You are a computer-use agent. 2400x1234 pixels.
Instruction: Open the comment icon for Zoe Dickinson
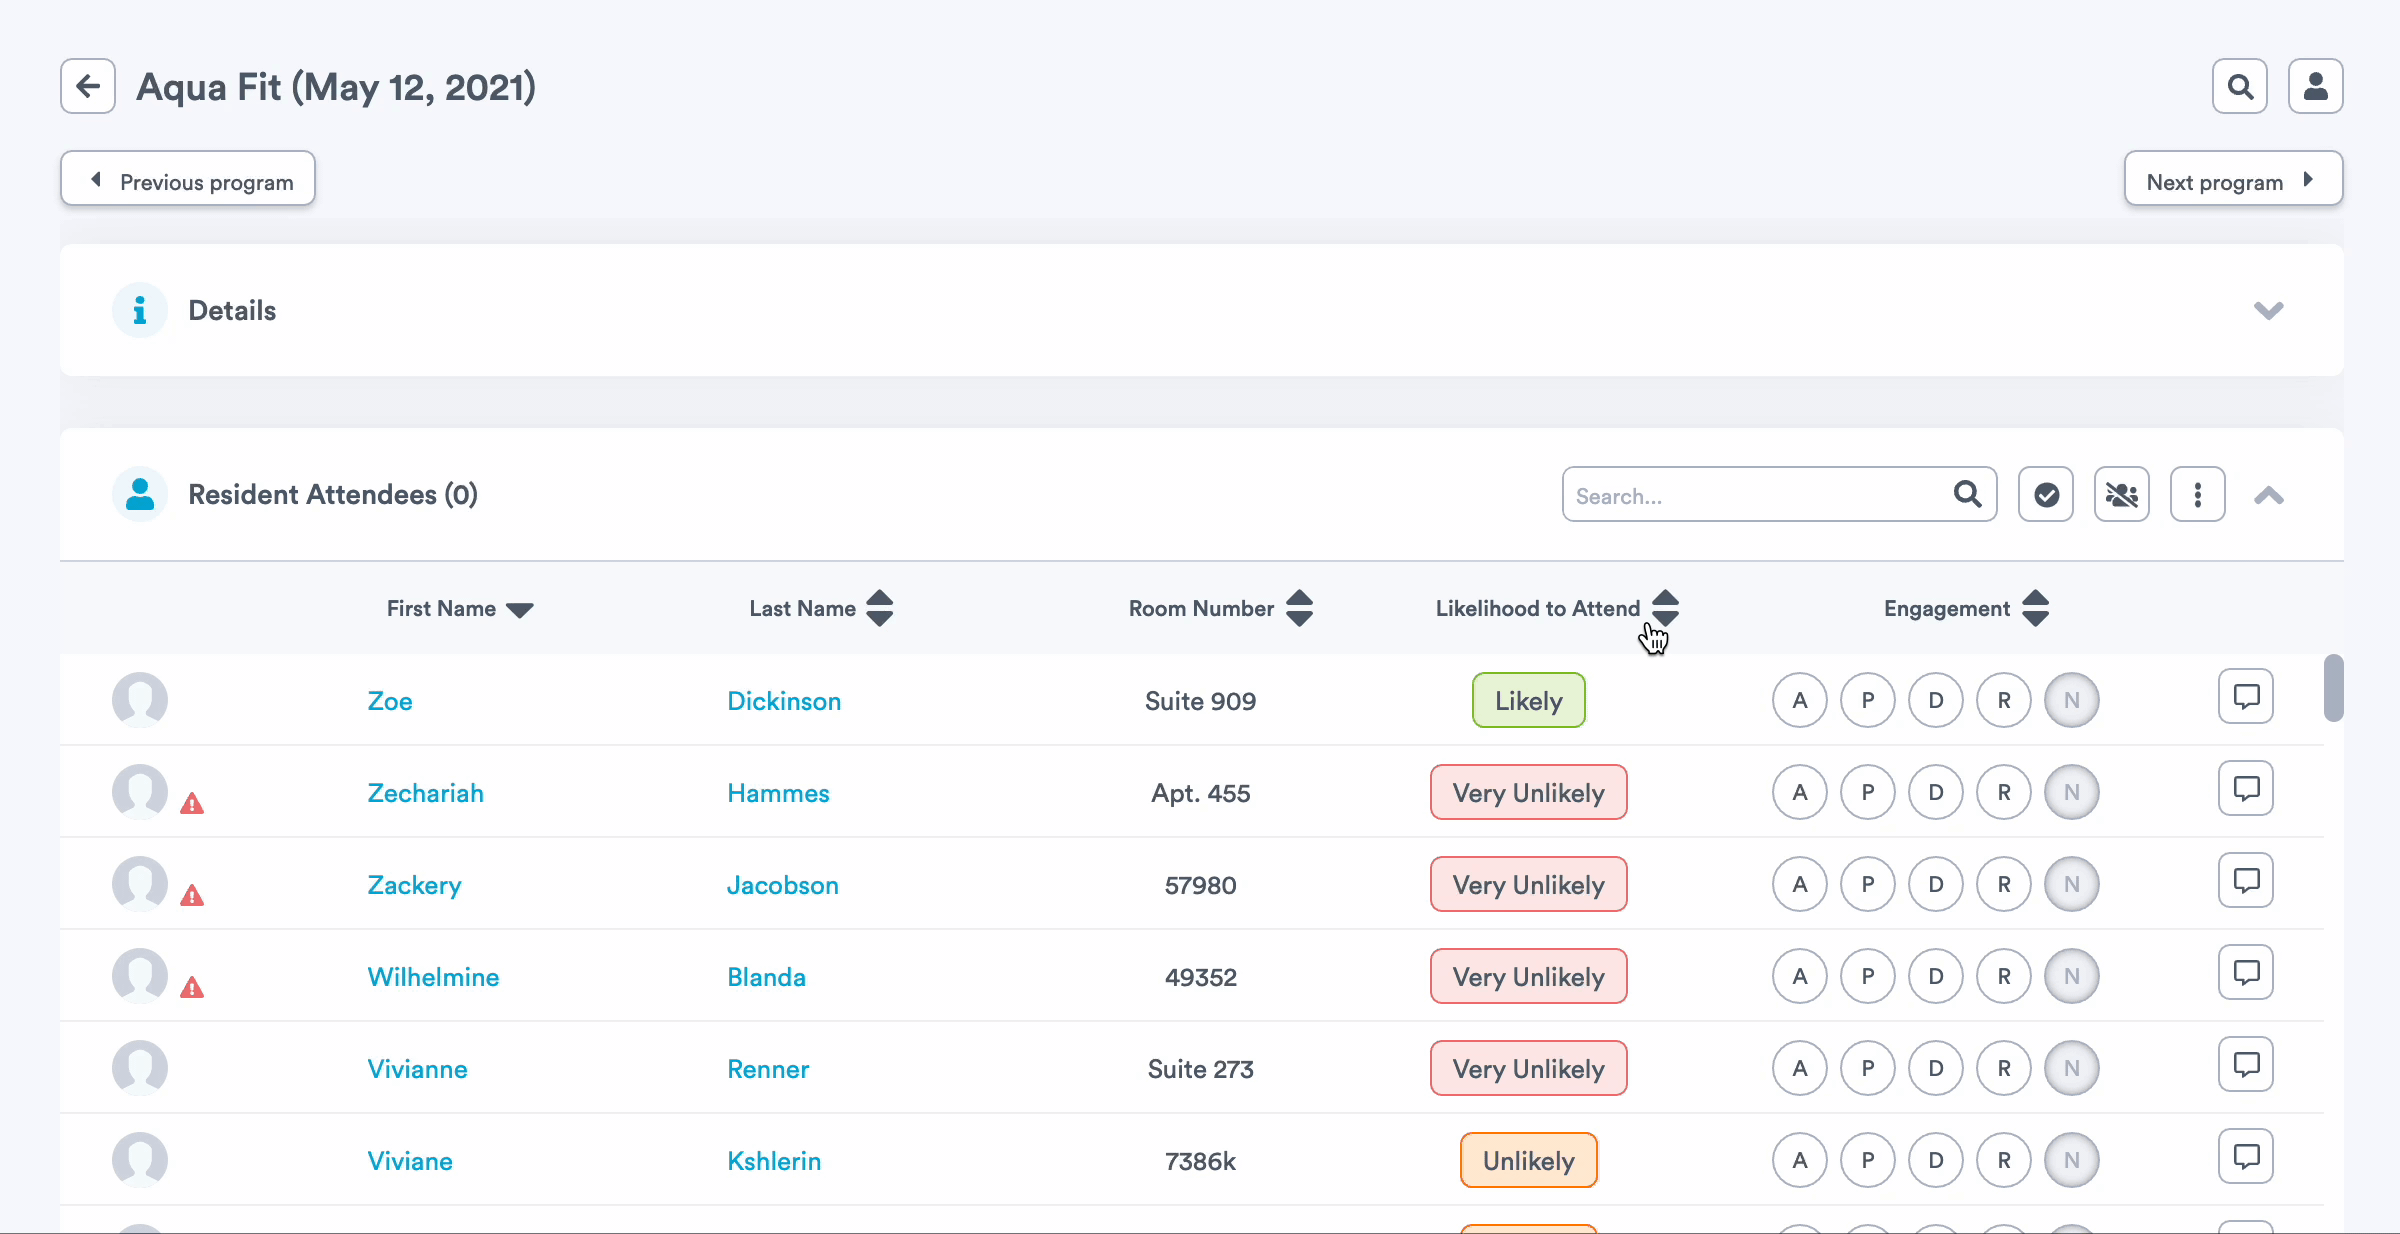pos(2246,696)
